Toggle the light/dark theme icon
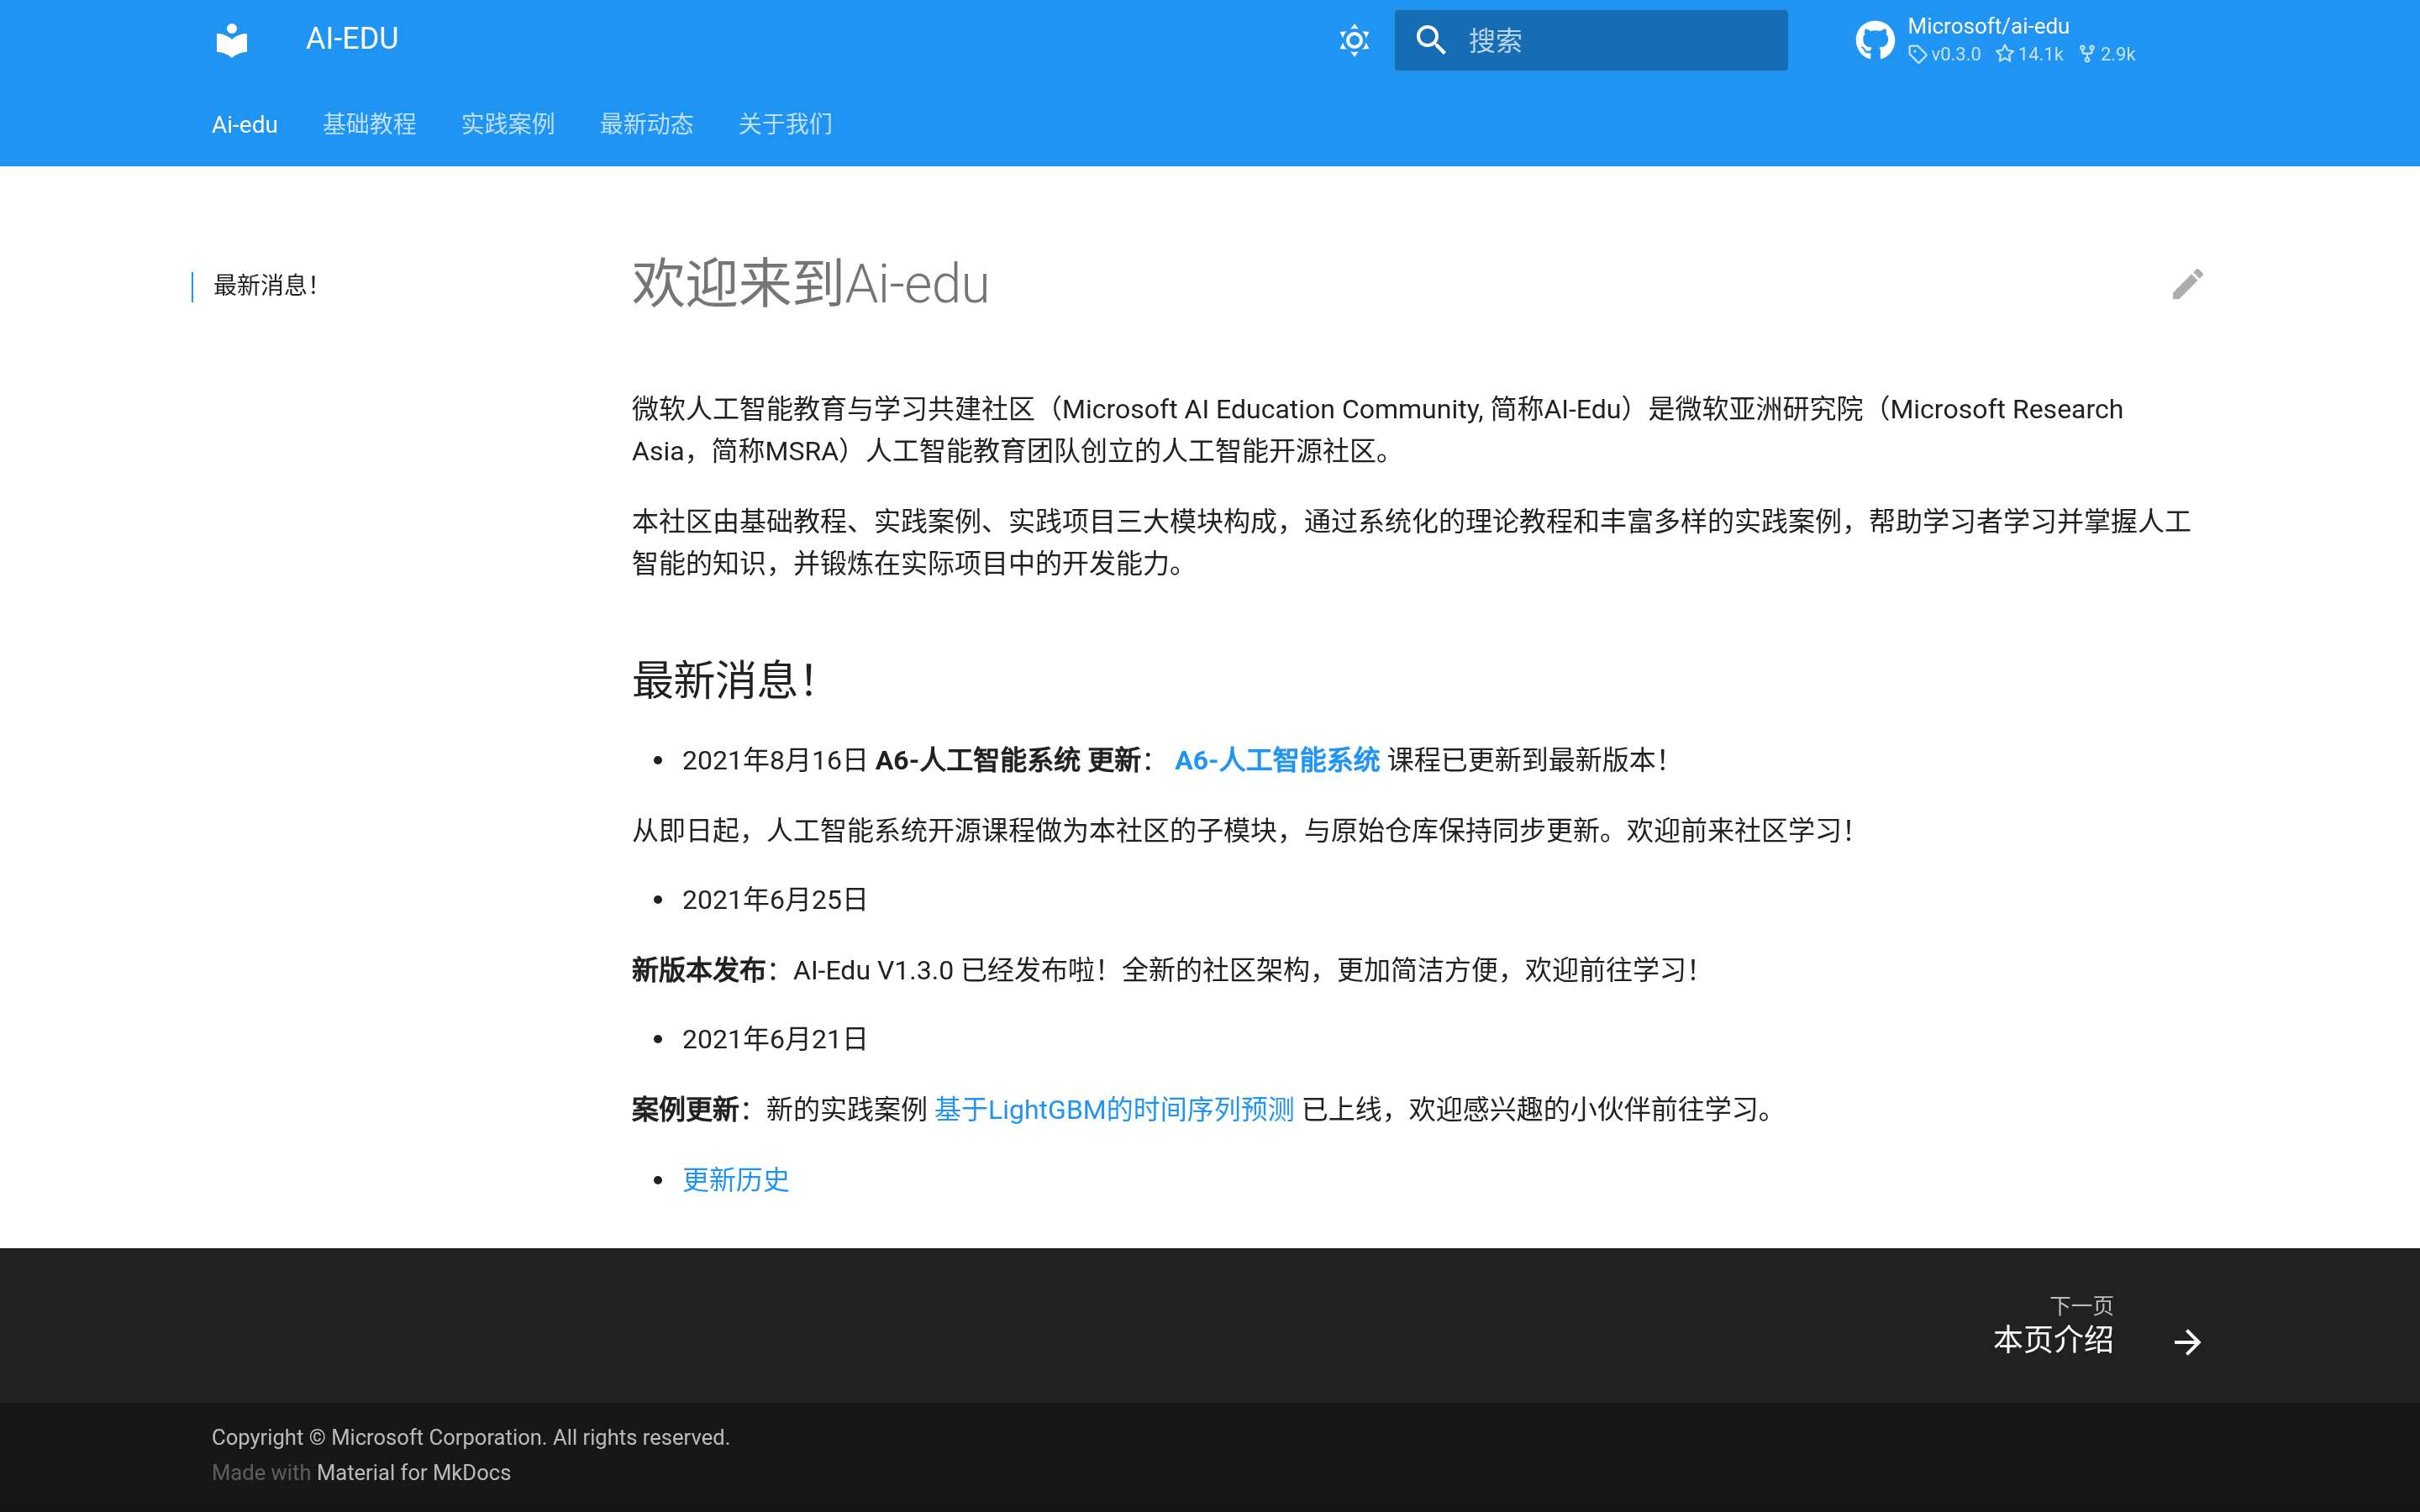The height and width of the screenshot is (1512, 2420). 1354,40
